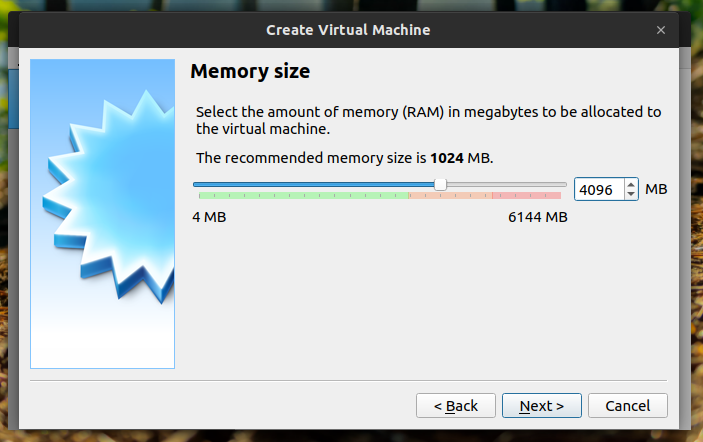Screen dimensions: 703x442
Task: Go back with the Back button
Action: [455, 405]
